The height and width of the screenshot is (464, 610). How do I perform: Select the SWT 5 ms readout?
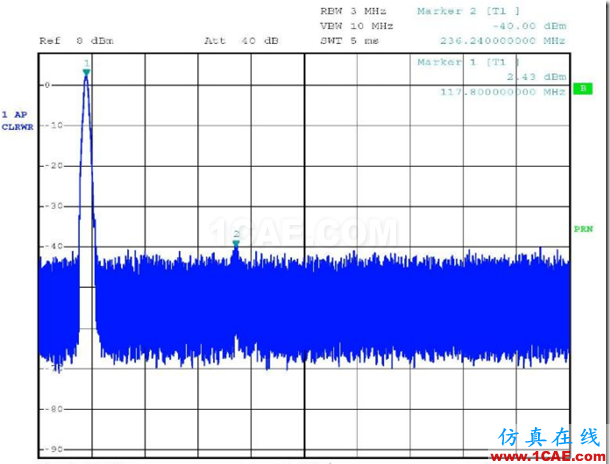pos(349,40)
